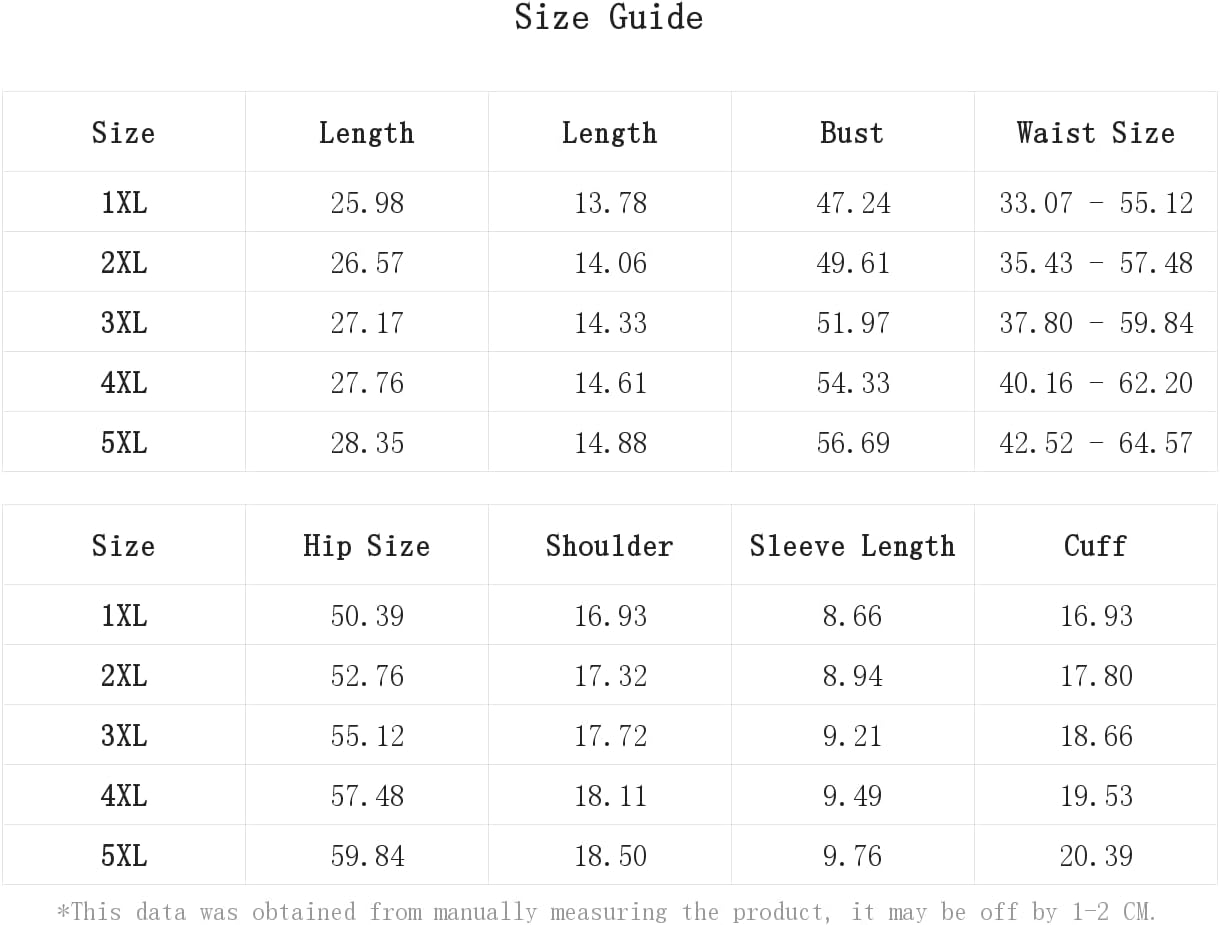The image size is (1220, 925).
Task: Click waist range 33.07 - 55.12
Action: coord(1096,203)
